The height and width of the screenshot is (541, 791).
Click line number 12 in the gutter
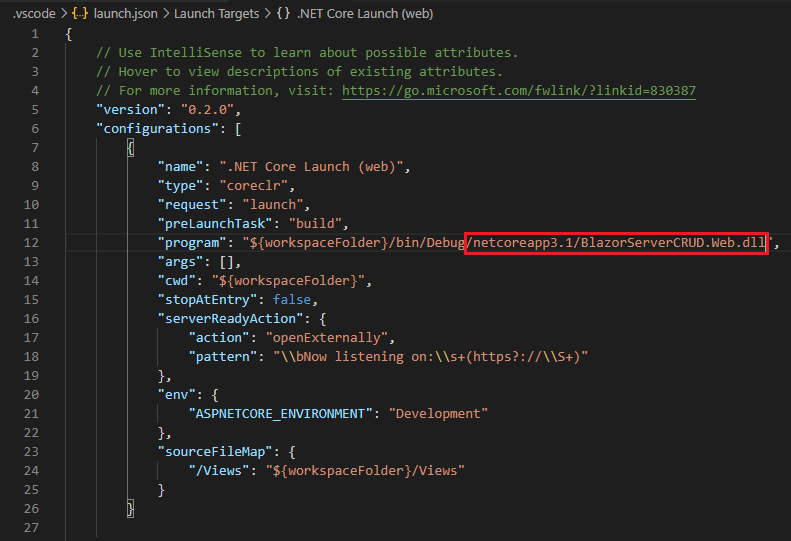[33, 243]
